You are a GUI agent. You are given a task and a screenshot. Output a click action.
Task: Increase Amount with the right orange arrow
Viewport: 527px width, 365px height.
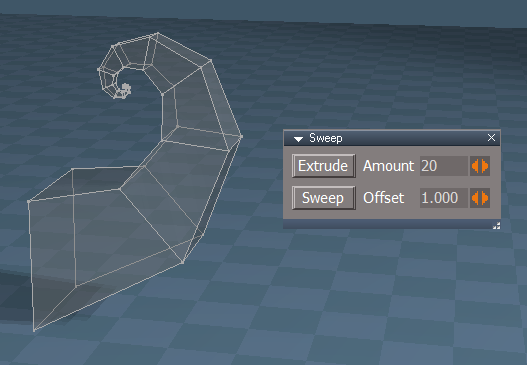point(485,166)
